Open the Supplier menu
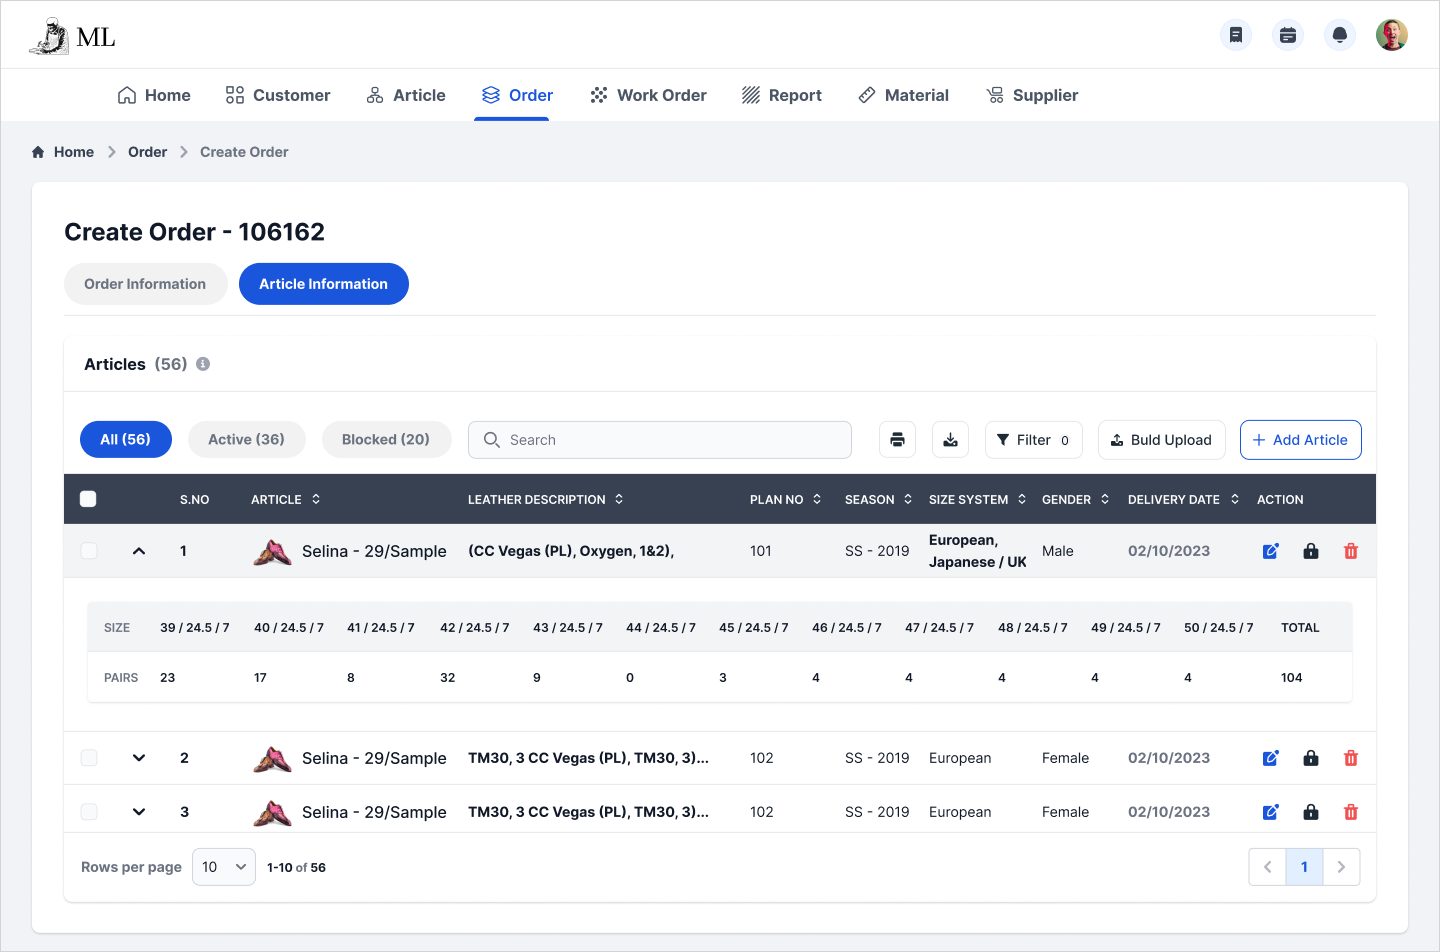This screenshot has width=1440, height=952. (1032, 95)
